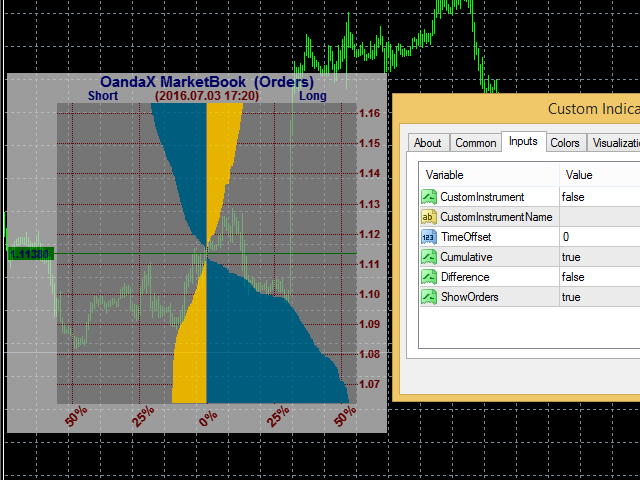Select the Inputs tab
640x480 pixels.
point(523,141)
